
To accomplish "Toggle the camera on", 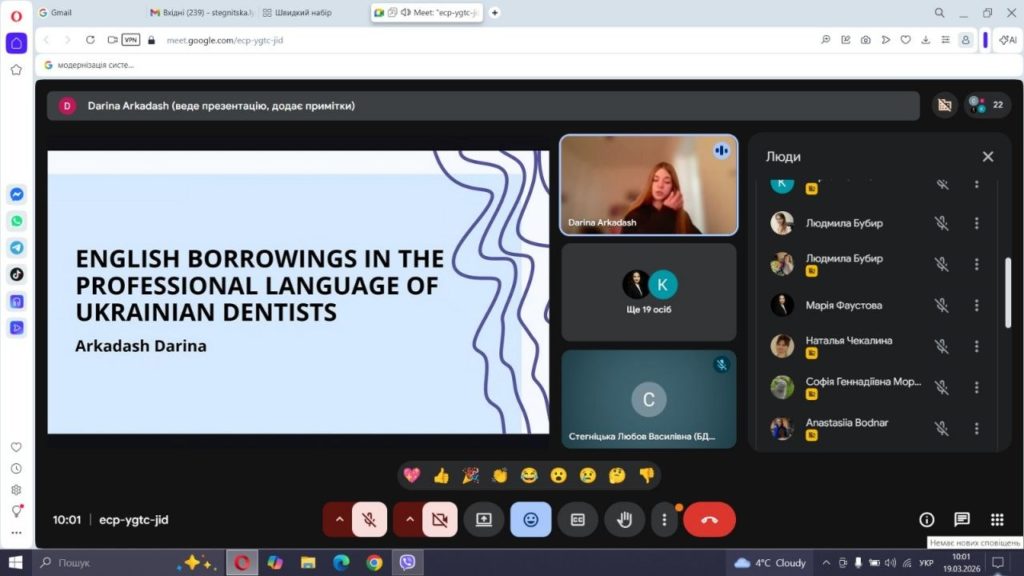I will click(439, 519).
